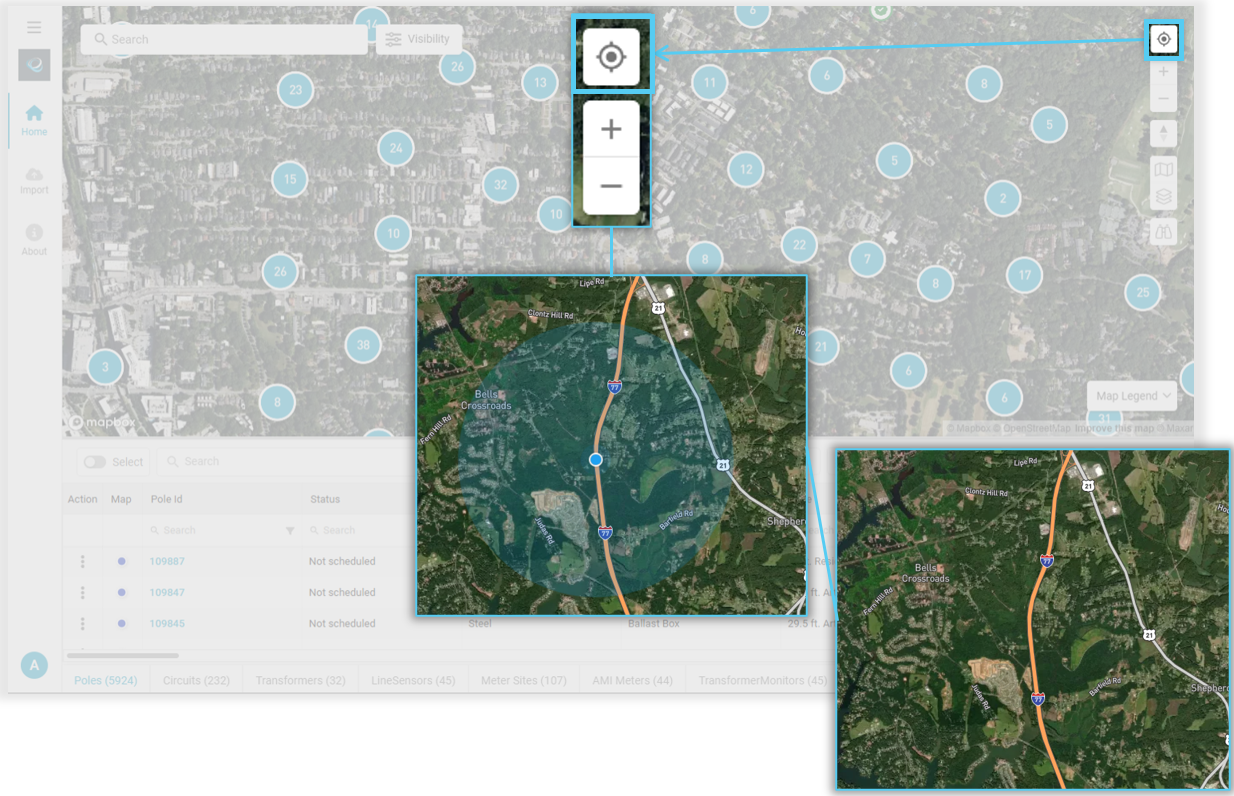Viewport: 1234px width, 796px height.
Task: Click the filter funnel in the Pole Id column
Action: click(x=290, y=530)
